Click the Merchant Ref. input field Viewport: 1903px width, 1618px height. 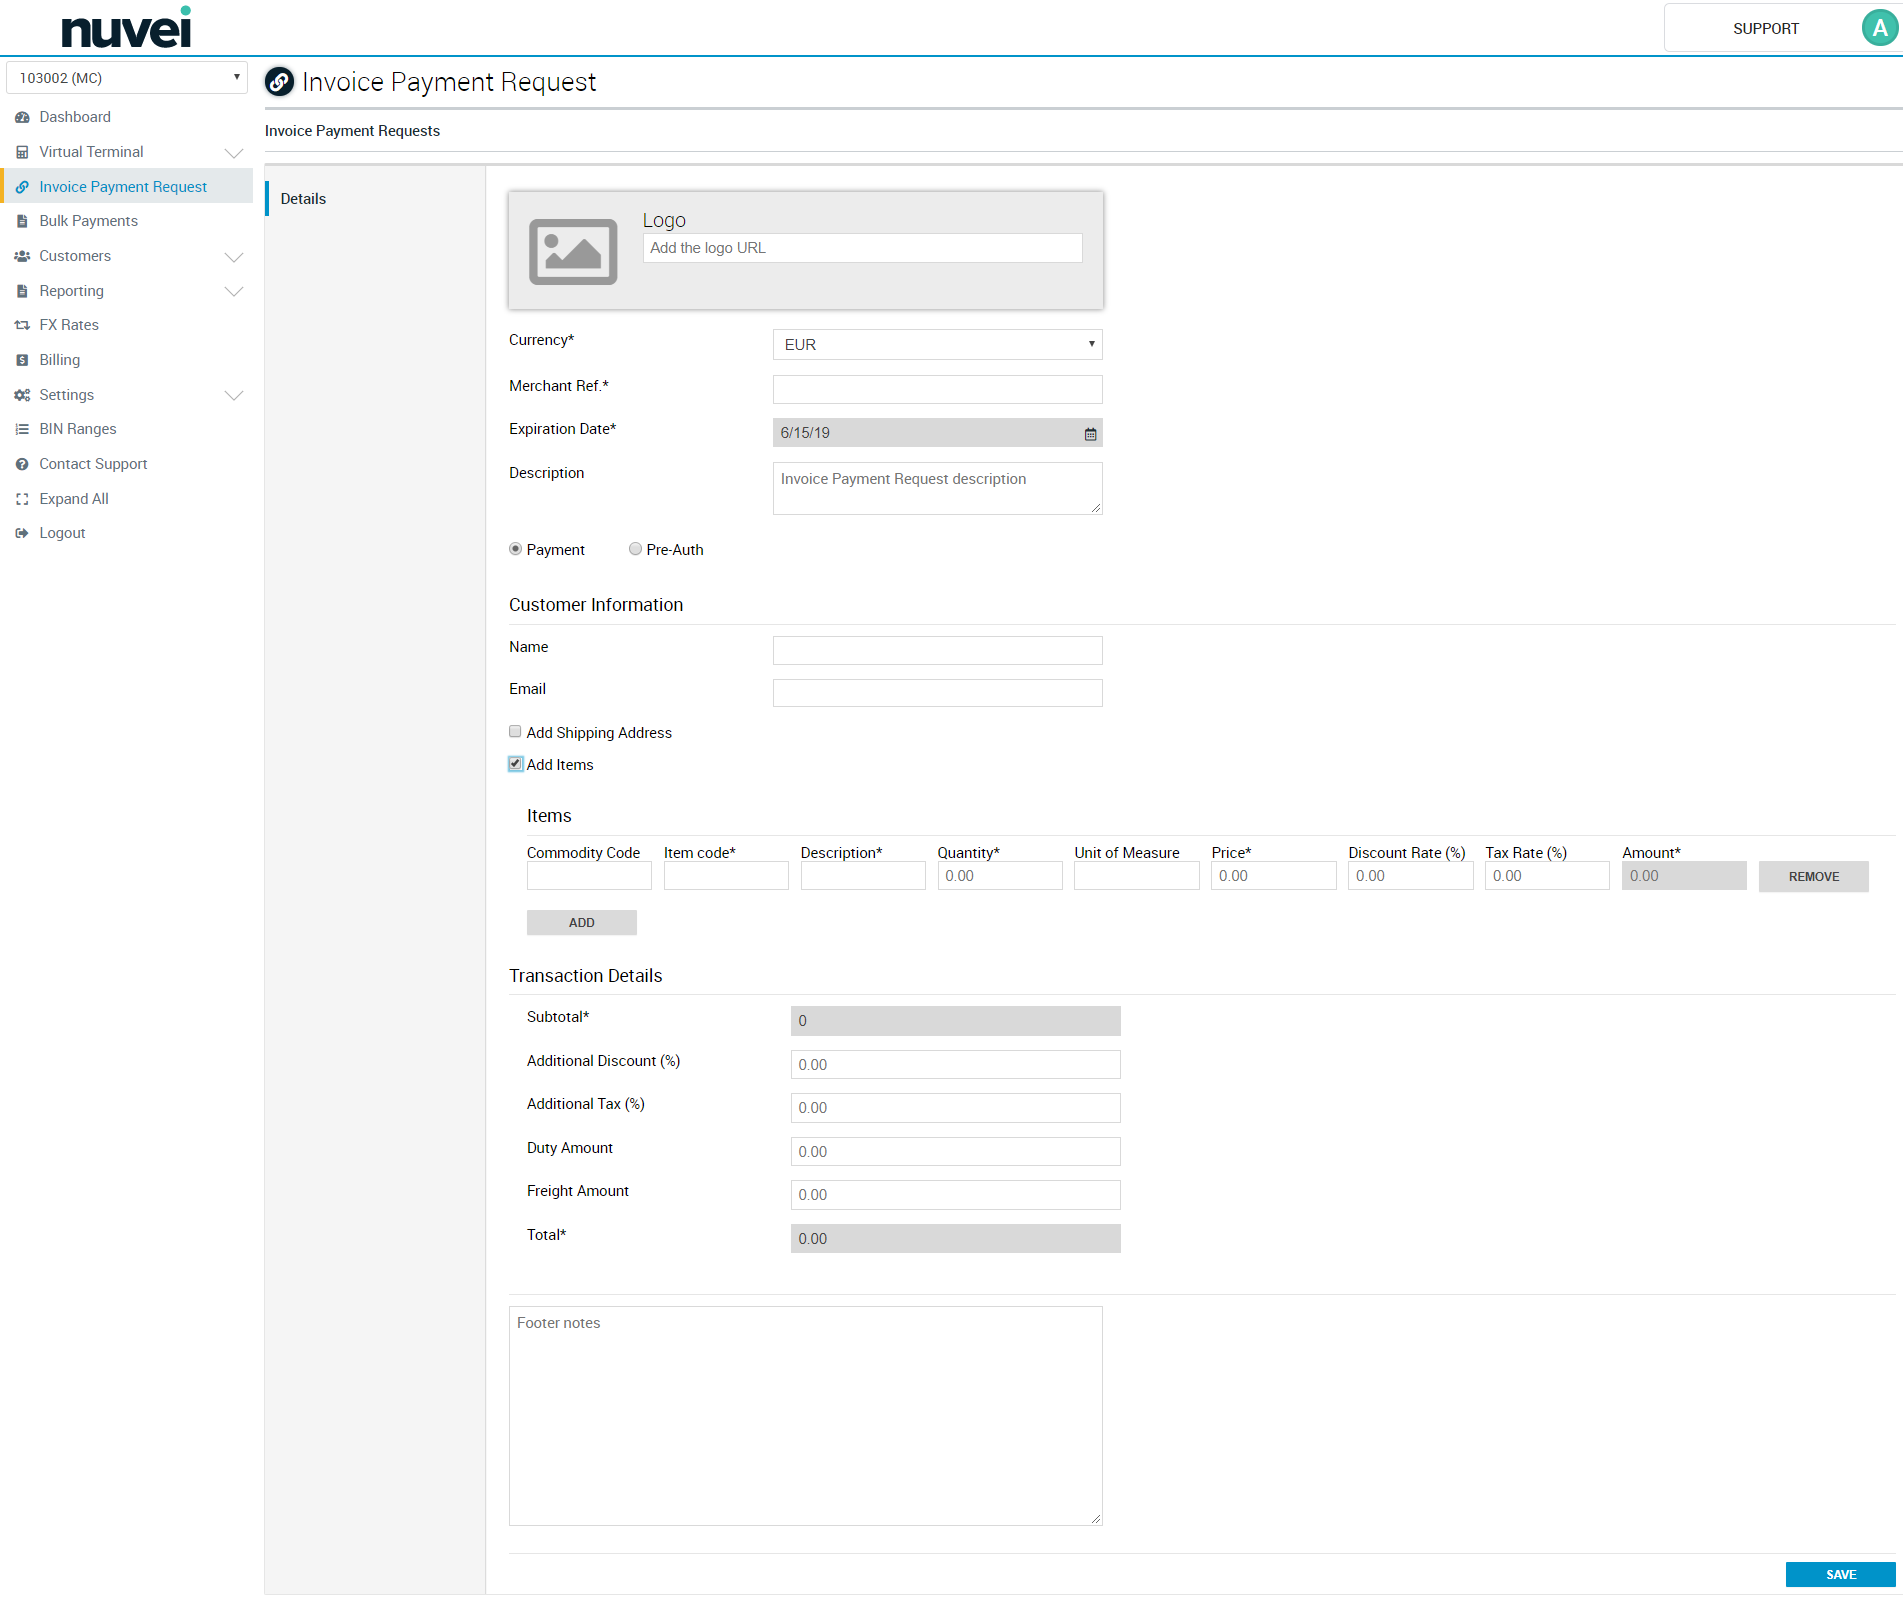point(937,390)
